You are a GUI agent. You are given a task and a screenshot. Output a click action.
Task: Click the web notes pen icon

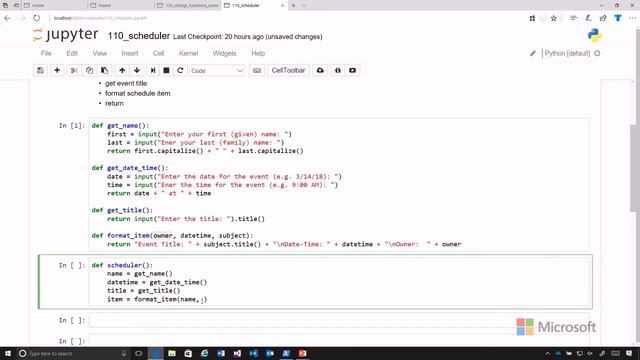pyautogui.click(x=588, y=18)
